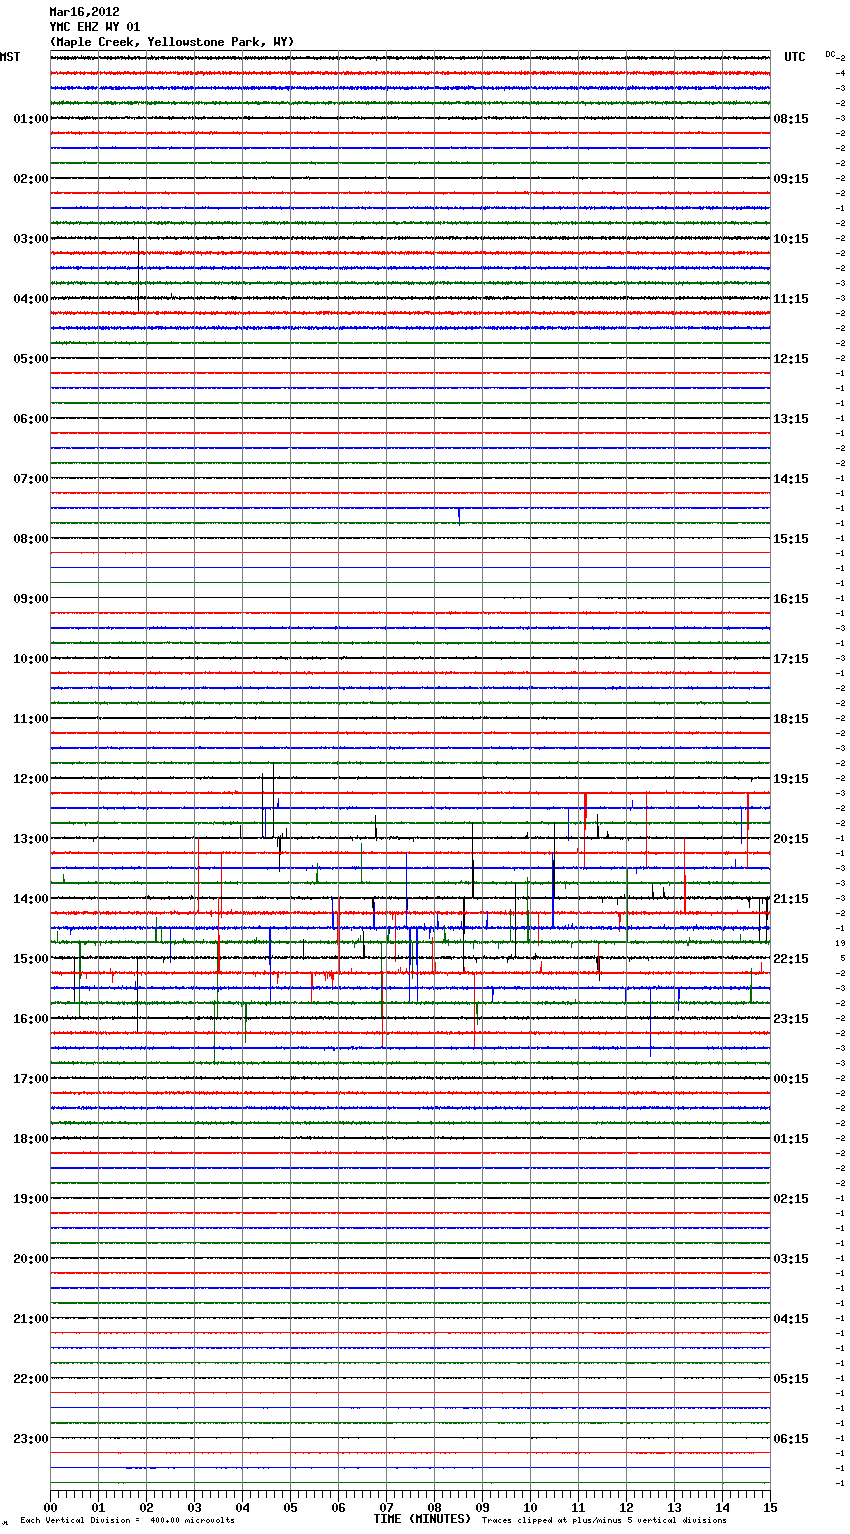
Task: Select the 16:00 MST time label
Action: 30,1019
